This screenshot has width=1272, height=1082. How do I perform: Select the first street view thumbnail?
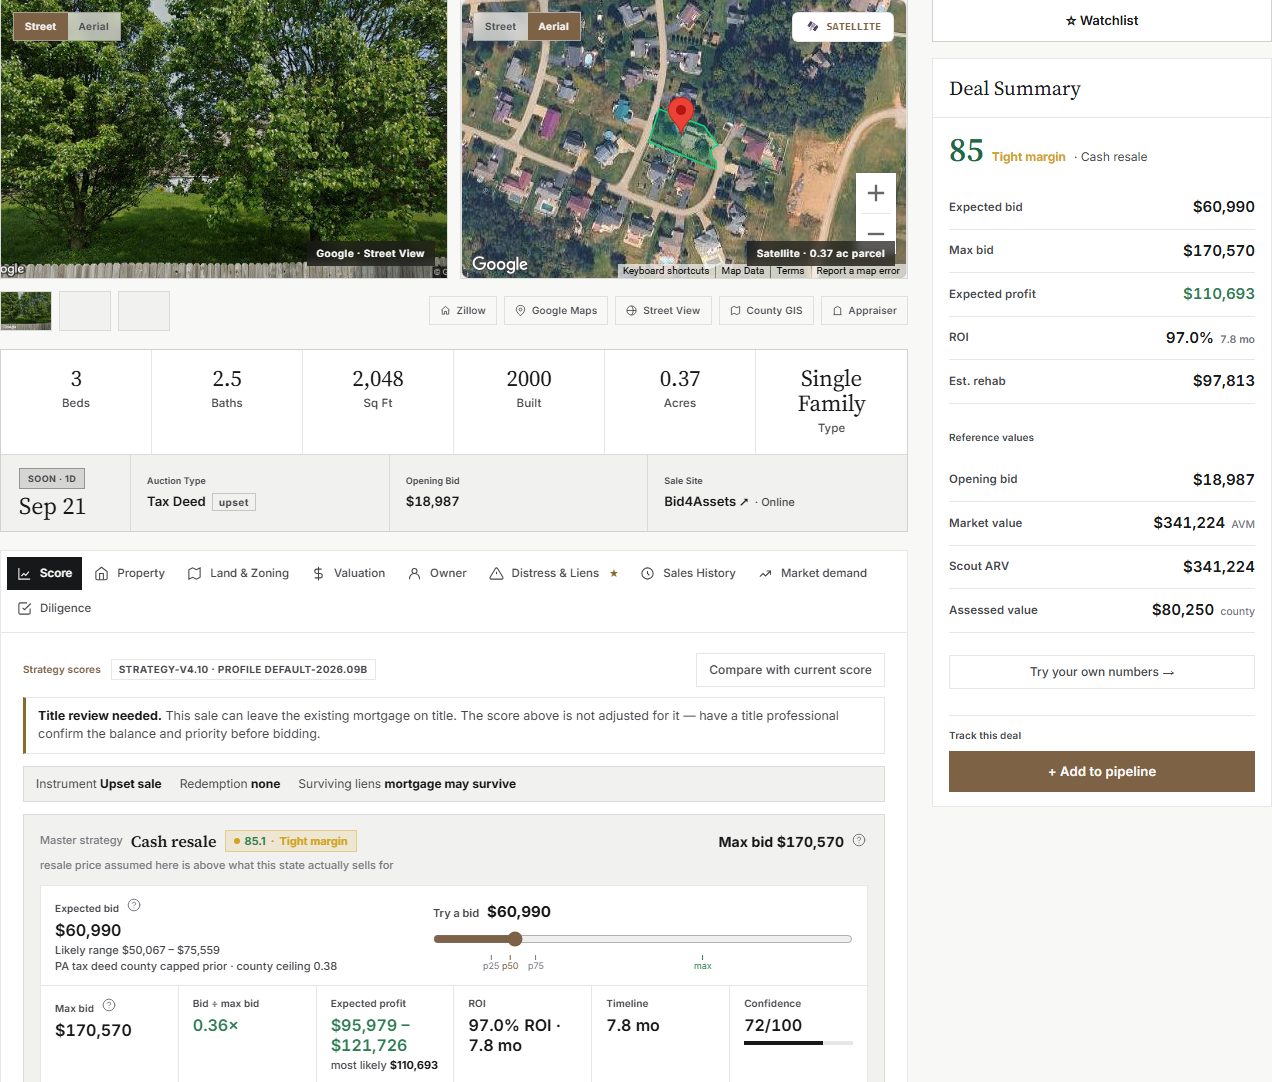26,311
